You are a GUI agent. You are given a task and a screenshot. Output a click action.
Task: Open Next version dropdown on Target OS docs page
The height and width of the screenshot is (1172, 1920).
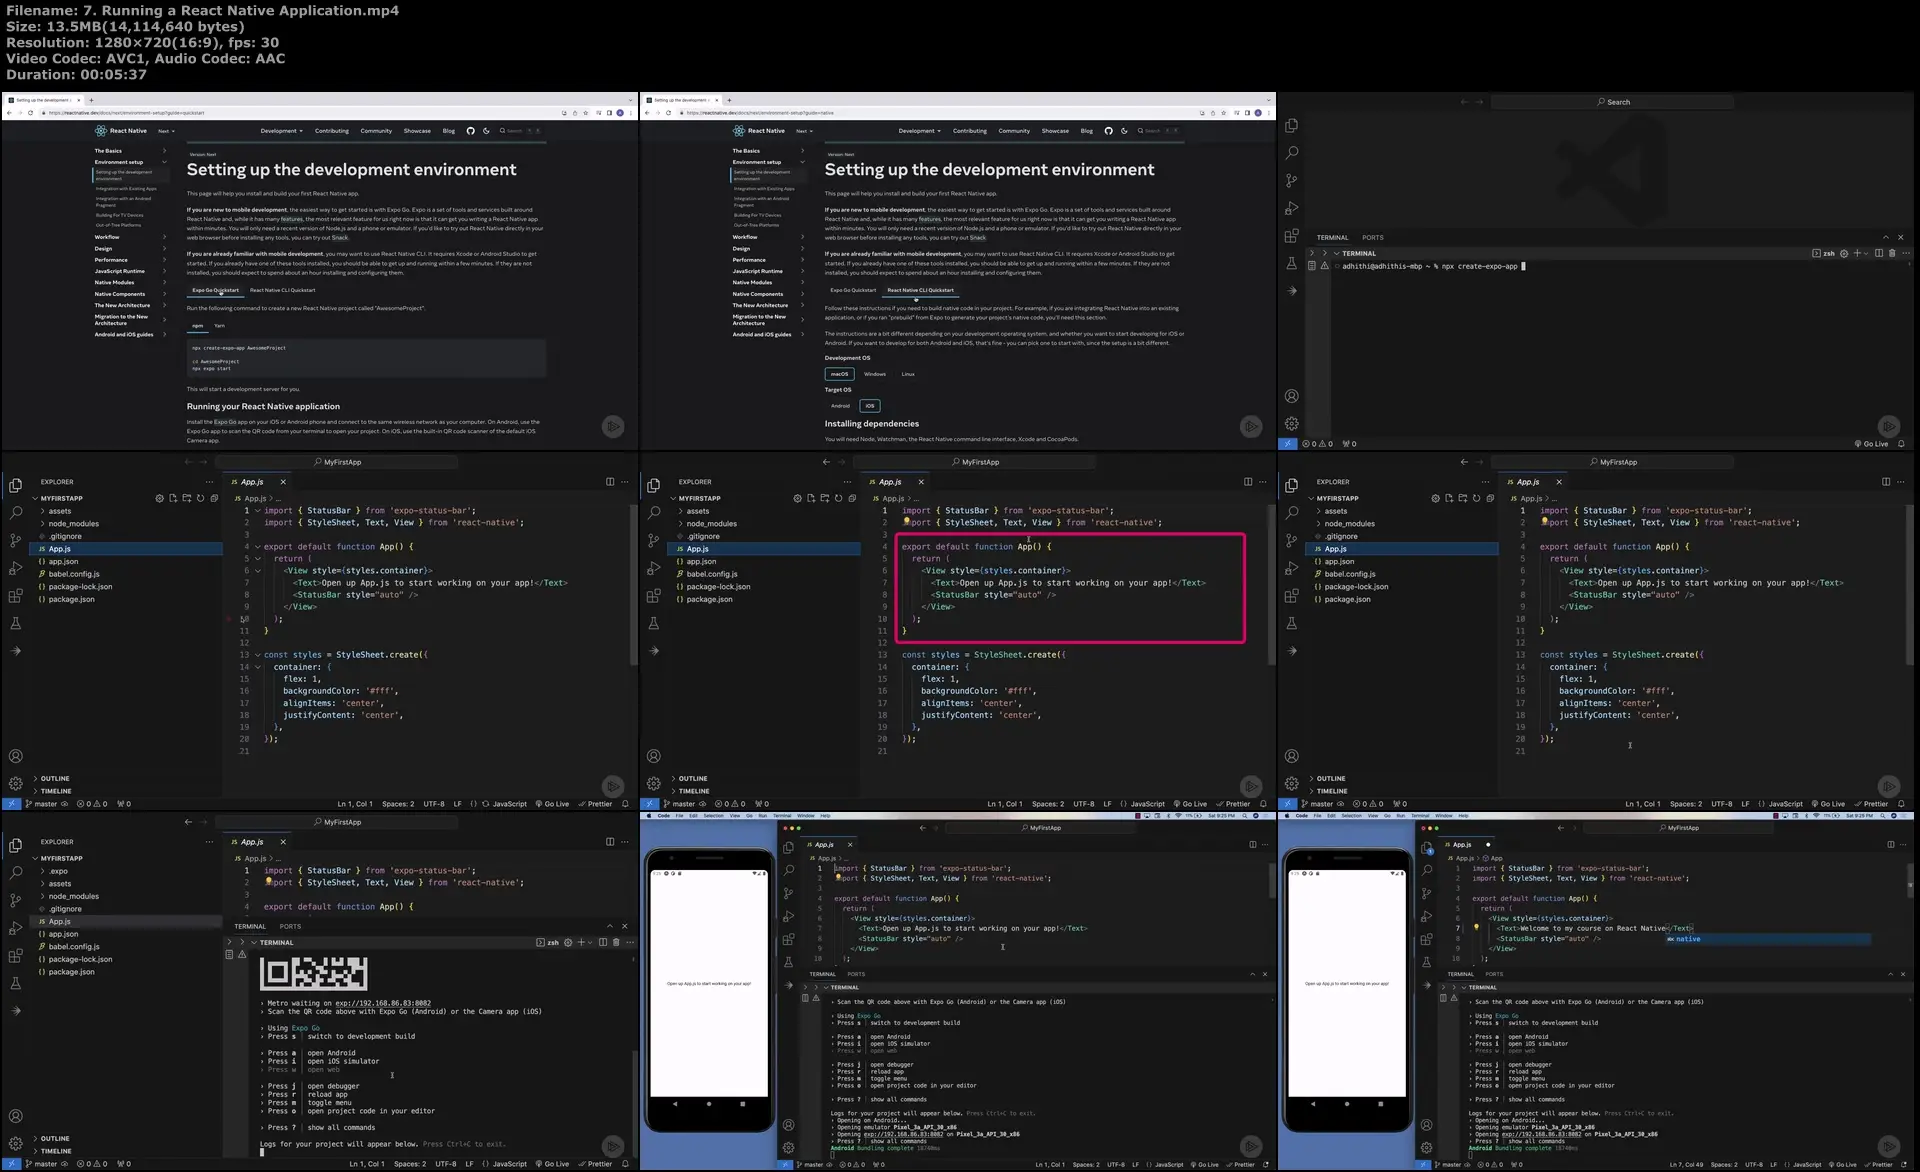click(804, 131)
